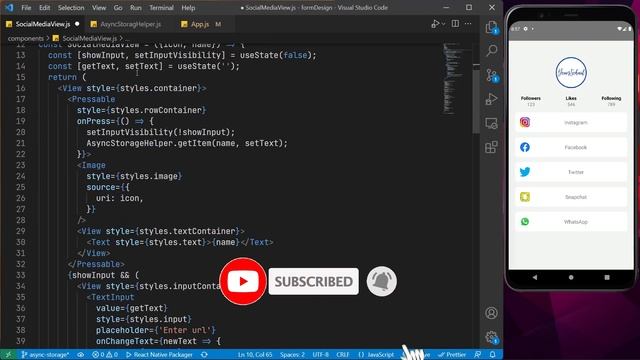Open the More Actions ellipsis in editor toolbar
The width and height of the screenshot is (640, 360).
[468, 24]
